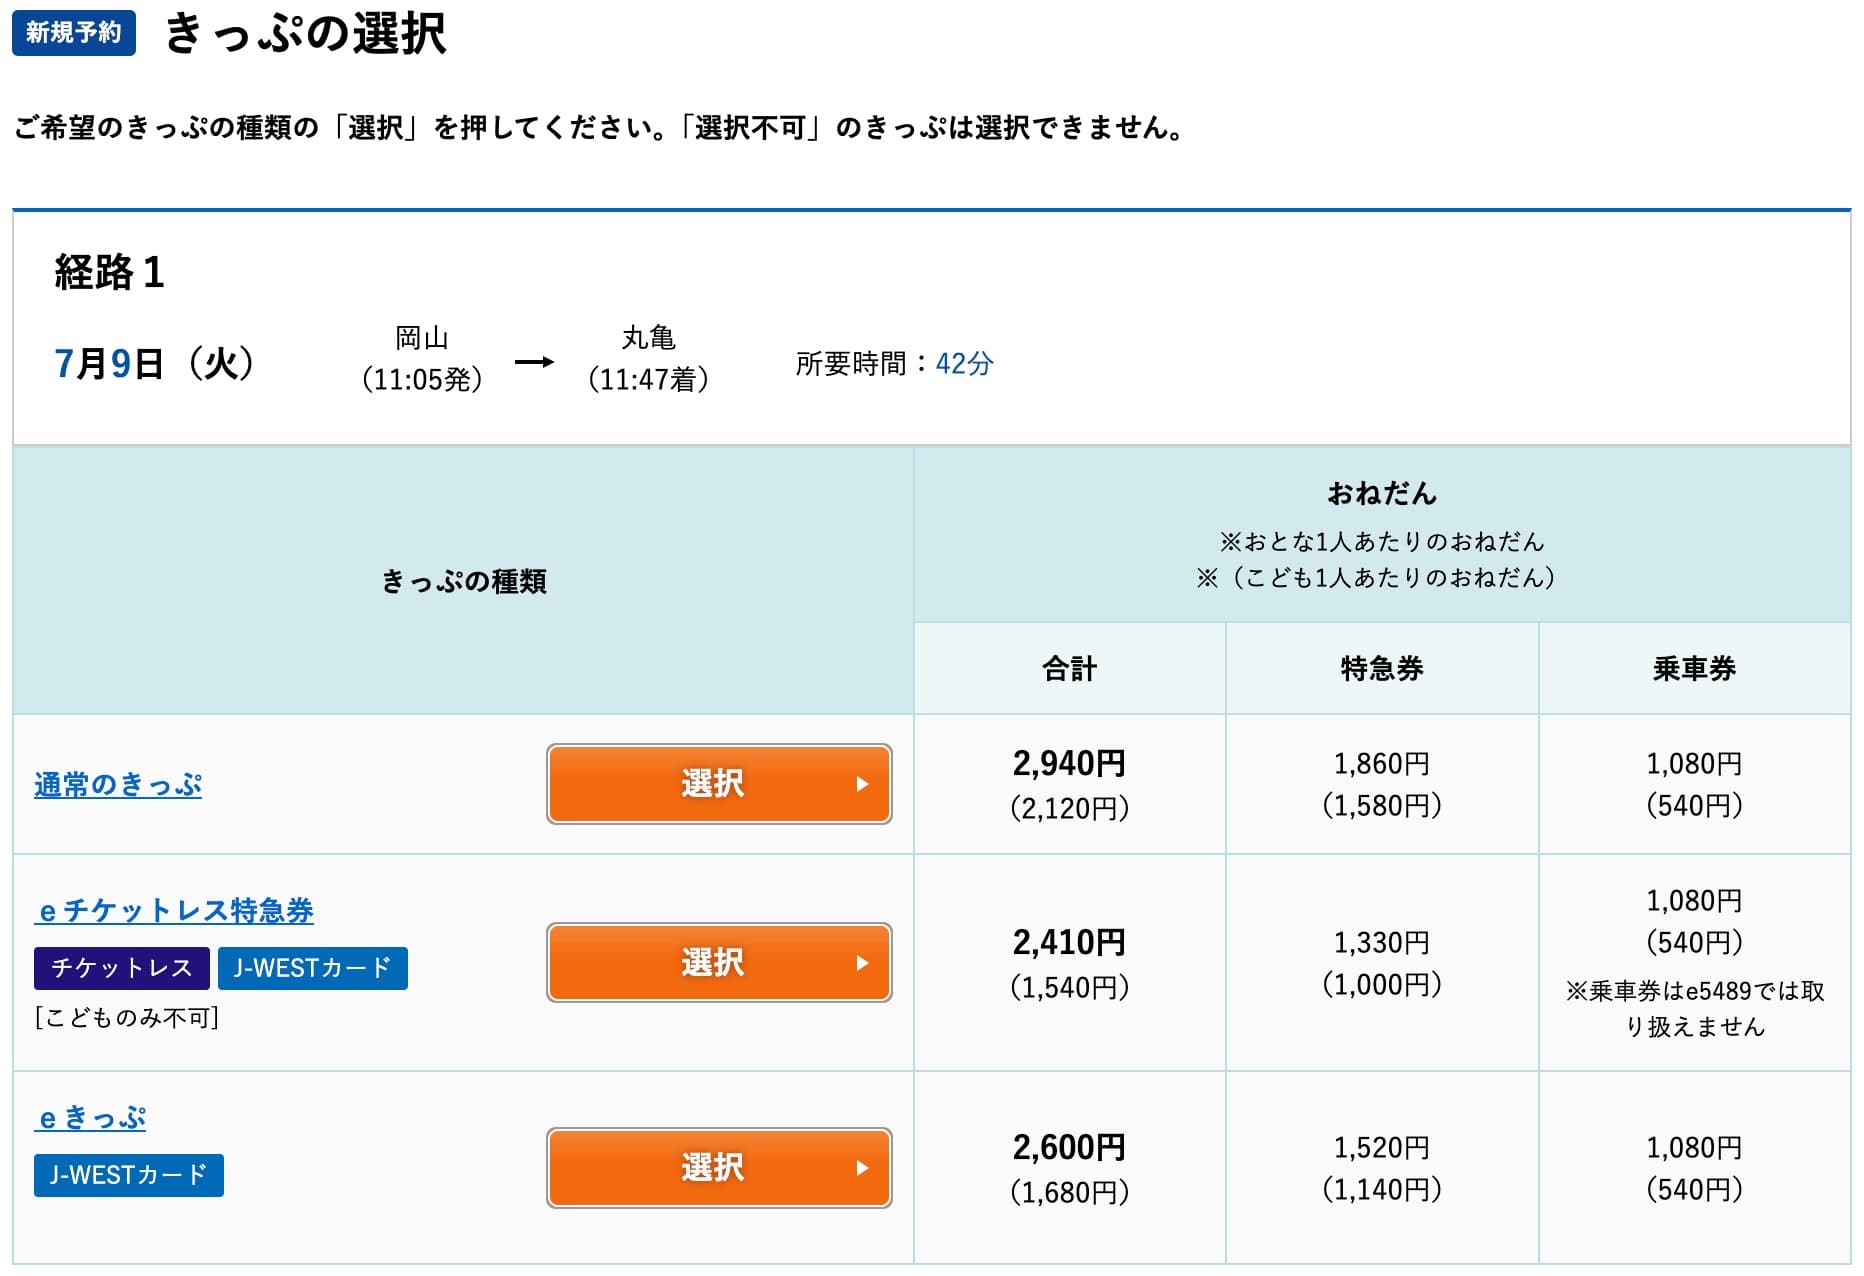1864x1276 pixels.
Task: Click 選択 button for eチケットレス特急券
Action: point(719,963)
